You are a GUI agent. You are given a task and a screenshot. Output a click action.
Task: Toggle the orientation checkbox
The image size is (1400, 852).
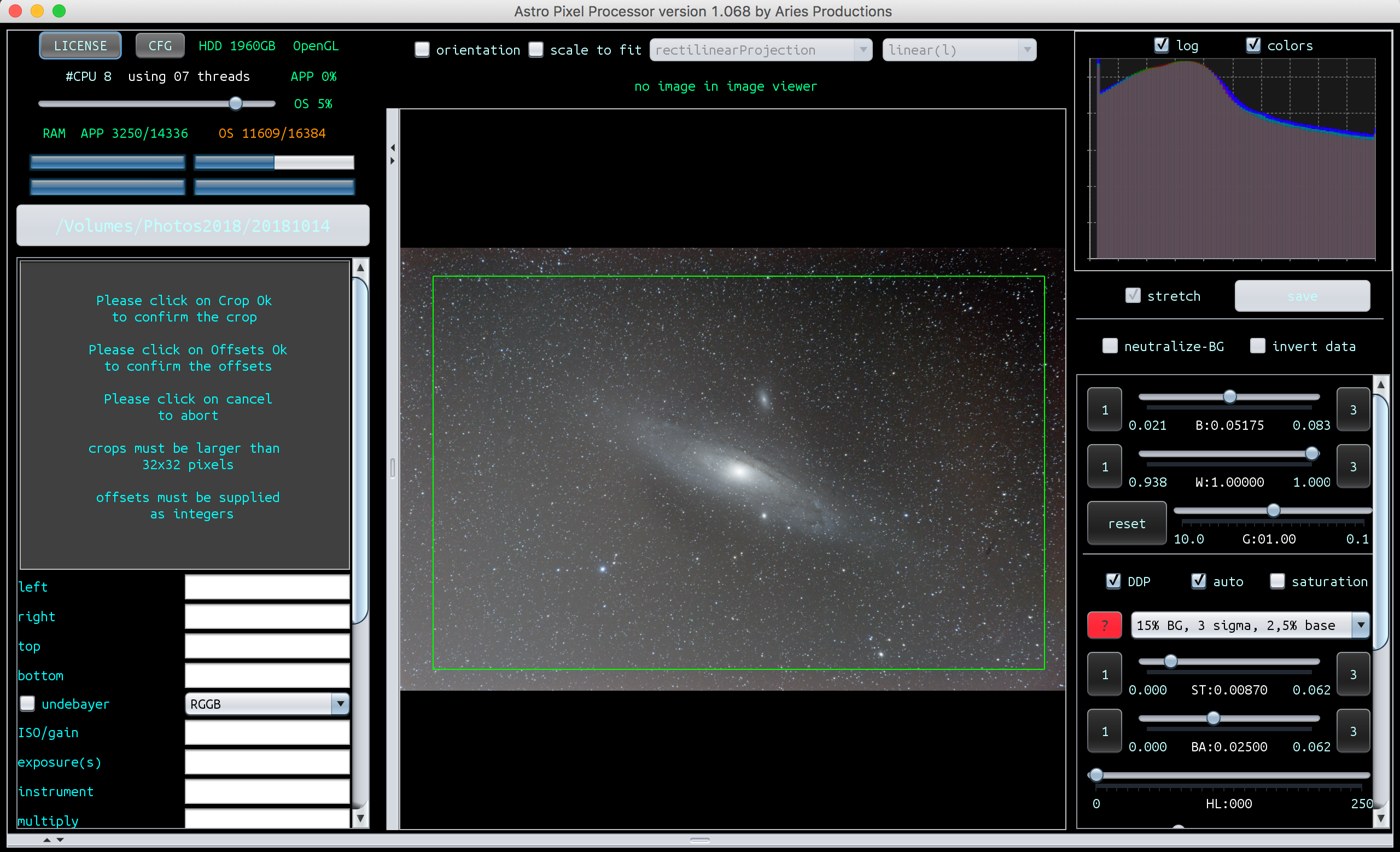tap(422, 49)
